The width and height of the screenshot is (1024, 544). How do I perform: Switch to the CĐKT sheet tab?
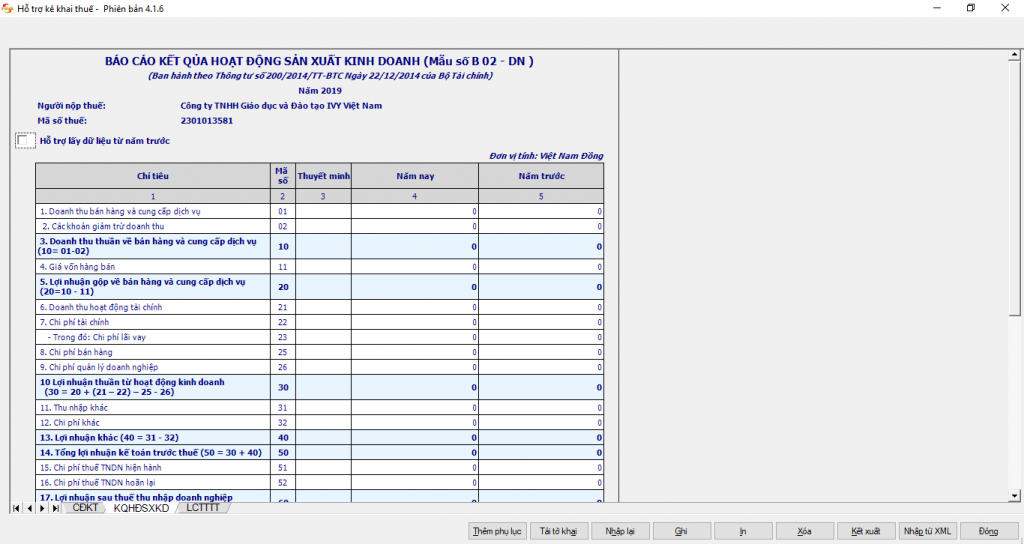[85, 508]
